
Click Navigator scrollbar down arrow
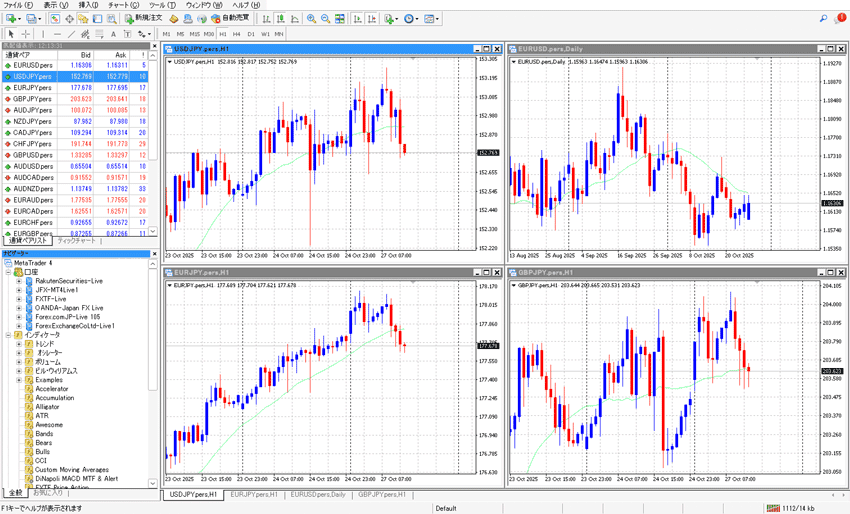pos(153,483)
